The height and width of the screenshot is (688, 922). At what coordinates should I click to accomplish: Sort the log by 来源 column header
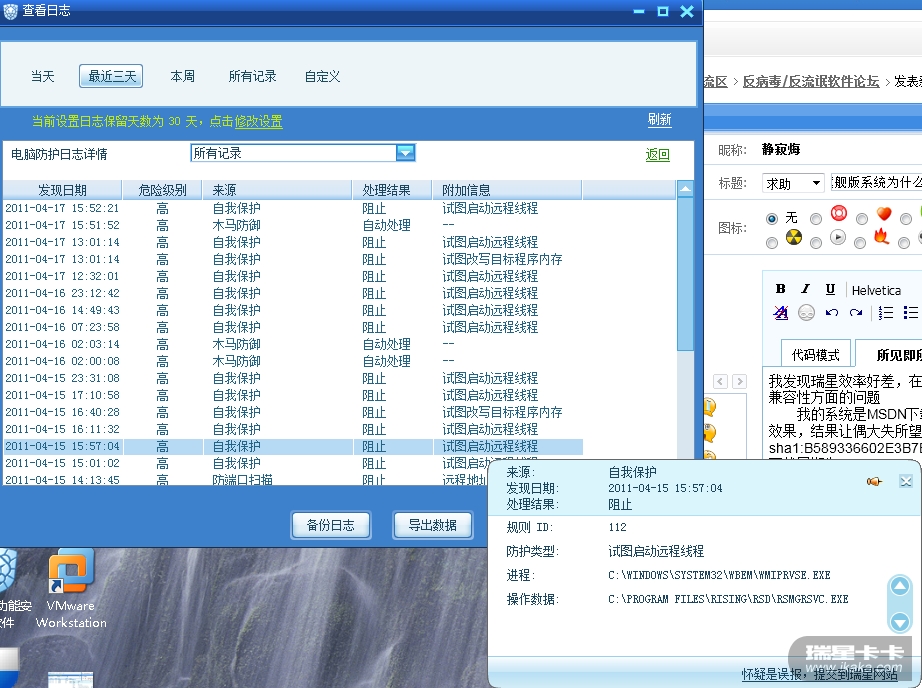pyautogui.click(x=278, y=190)
